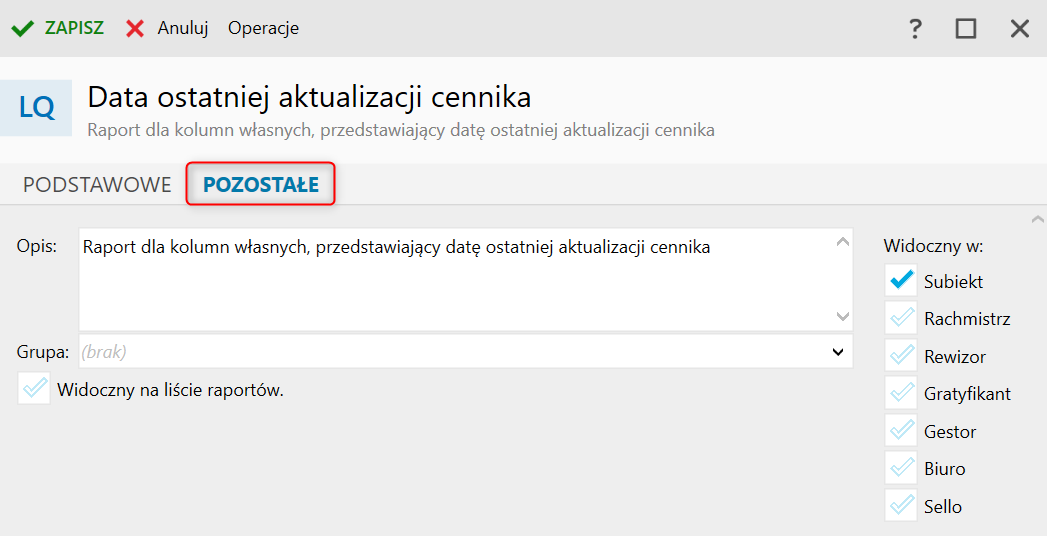Toggle the Subiekt visibility checkbox
1047x536 pixels.
click(901, 281)
